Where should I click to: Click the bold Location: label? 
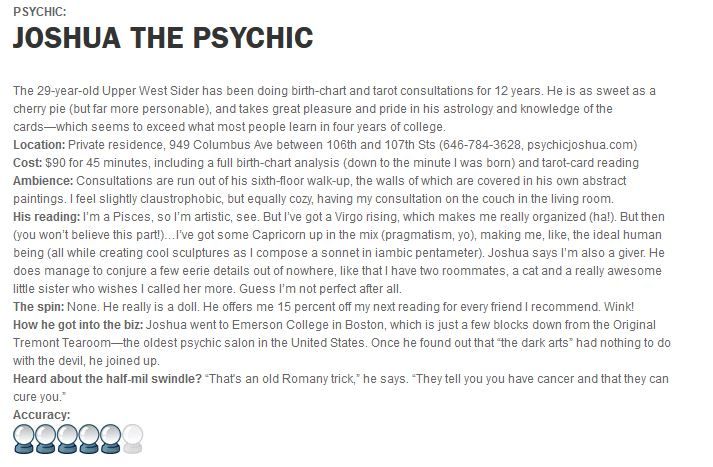click(x=39, y=145)
